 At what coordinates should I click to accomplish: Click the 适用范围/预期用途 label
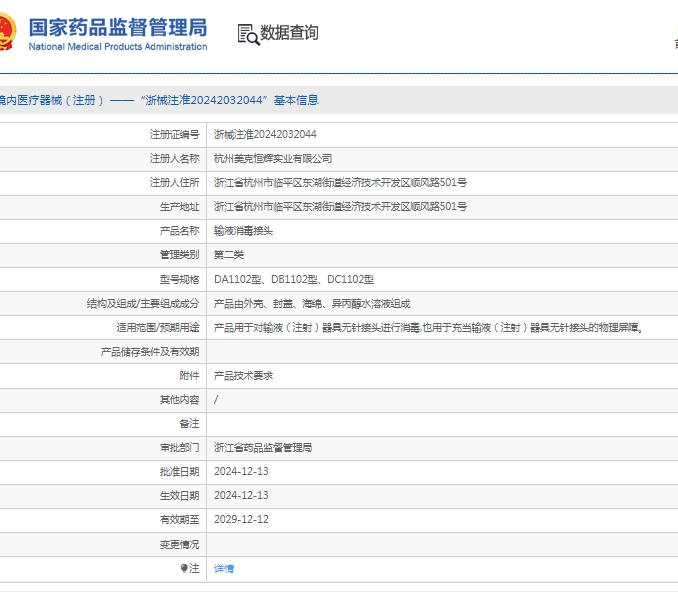pos(158,328)
